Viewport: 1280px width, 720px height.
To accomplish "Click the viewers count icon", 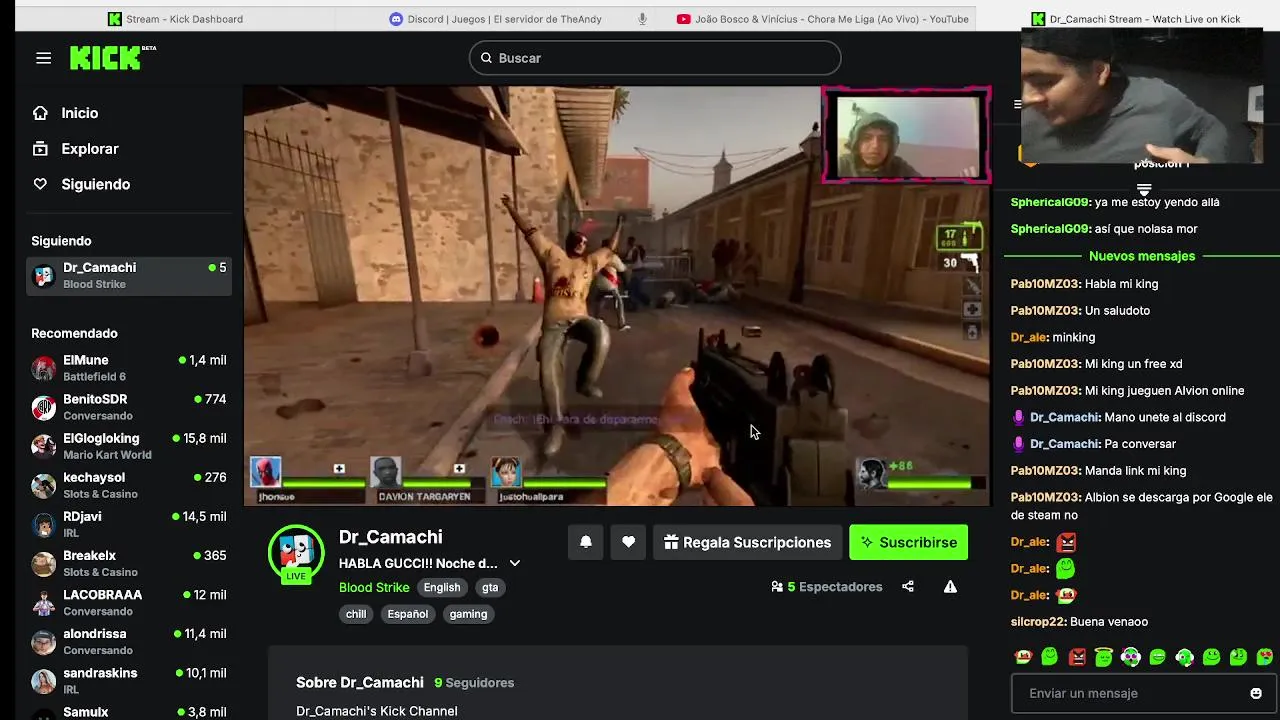I will tap(777, 587).
